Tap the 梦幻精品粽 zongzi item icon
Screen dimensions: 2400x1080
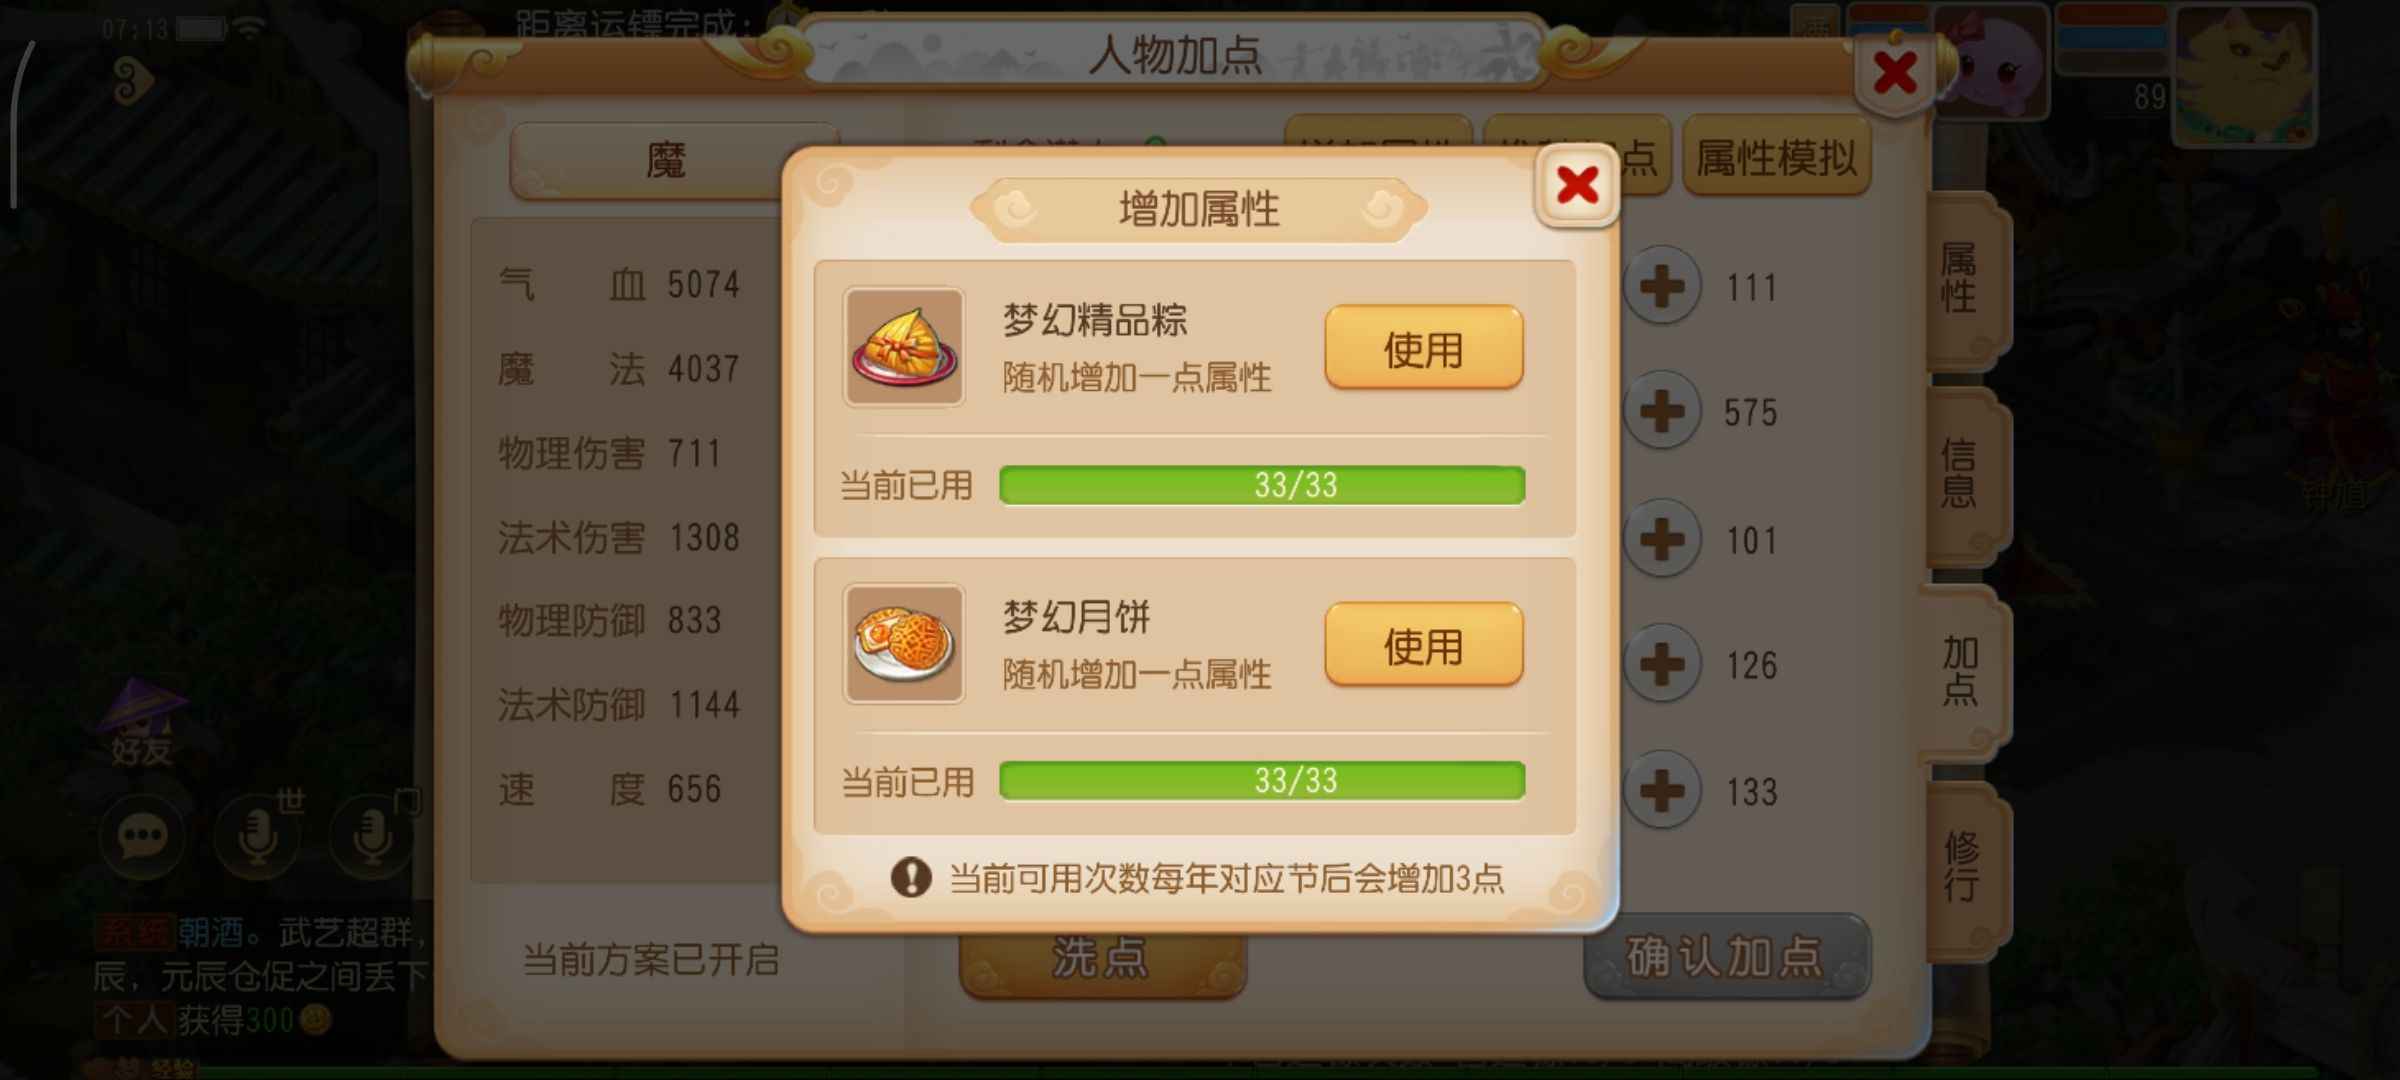(x=904, y=347)
